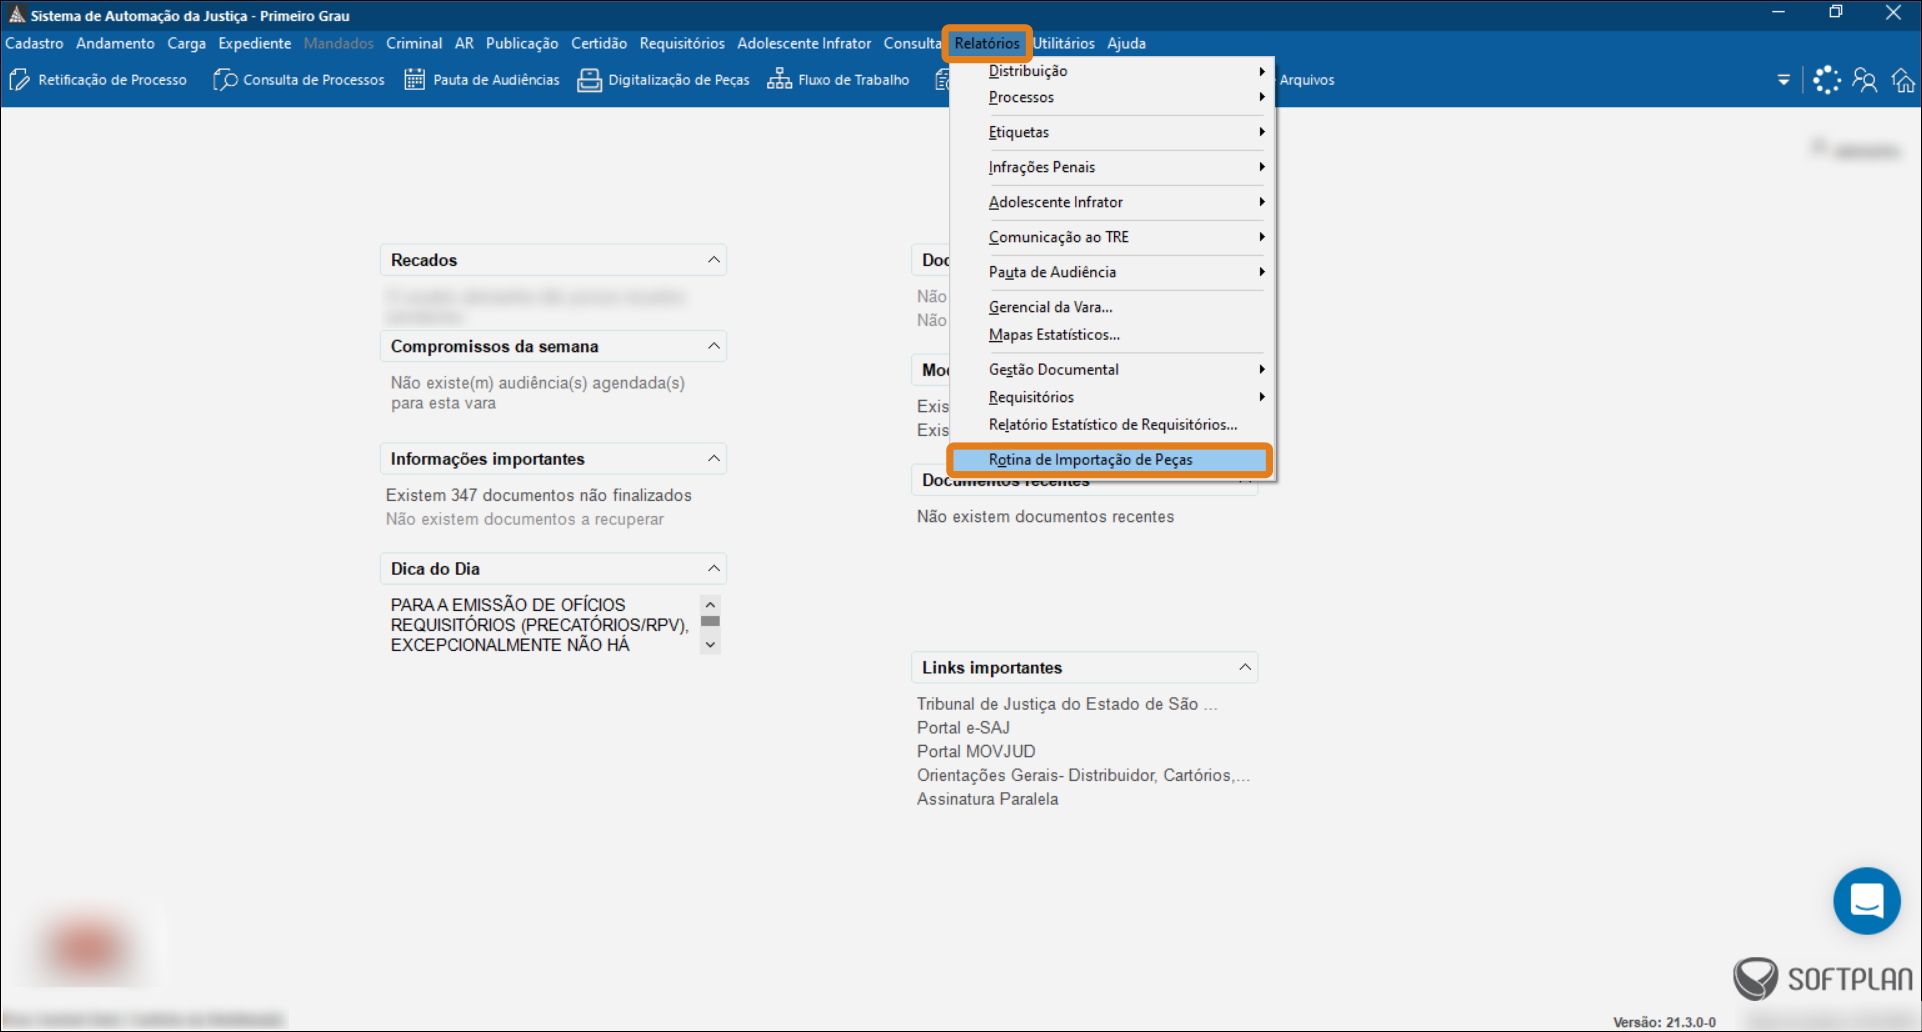The height and width of the screenshot is (1032, 1922).
Task: Open the Consulta menu
Action: [911, 43]
